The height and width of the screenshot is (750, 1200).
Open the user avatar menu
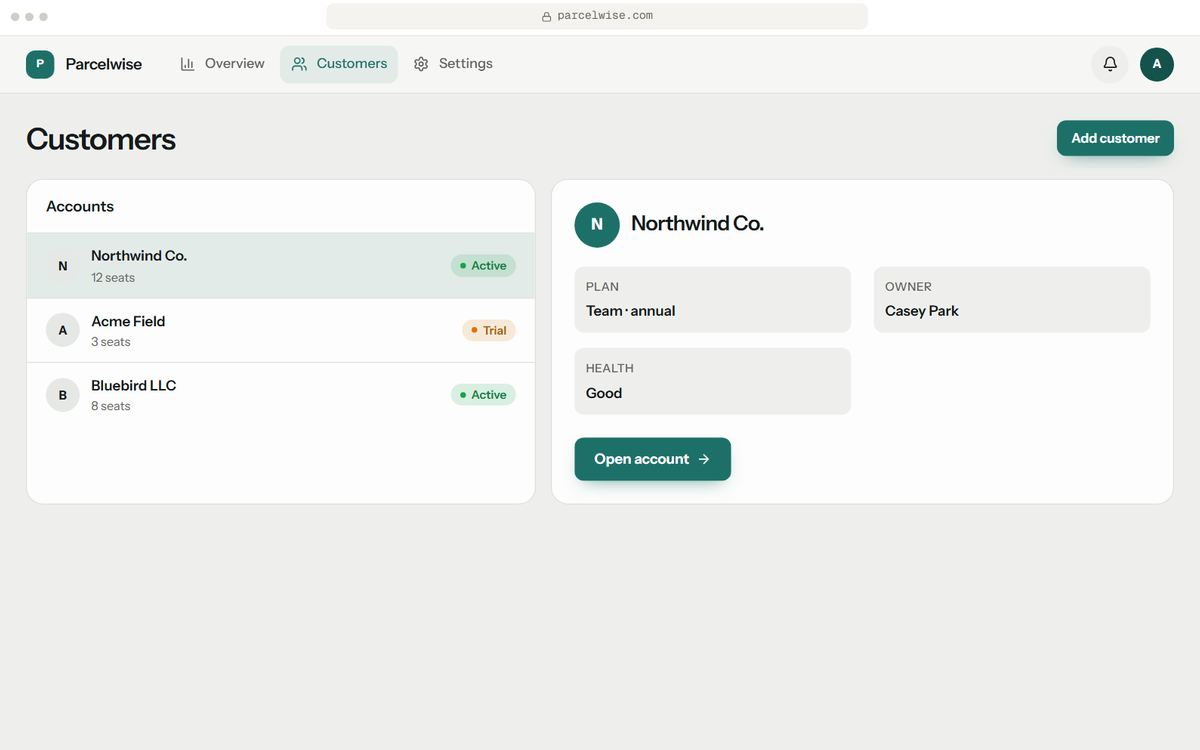tap(1157, 64)
